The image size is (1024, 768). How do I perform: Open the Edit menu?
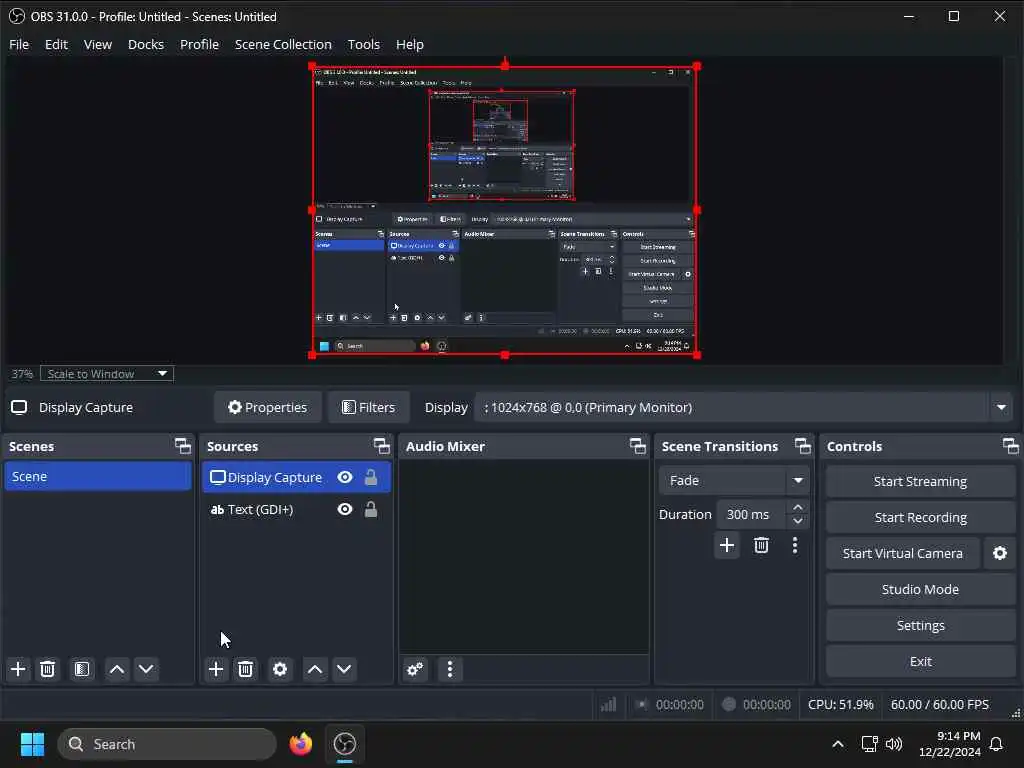(x=56, y=44)
